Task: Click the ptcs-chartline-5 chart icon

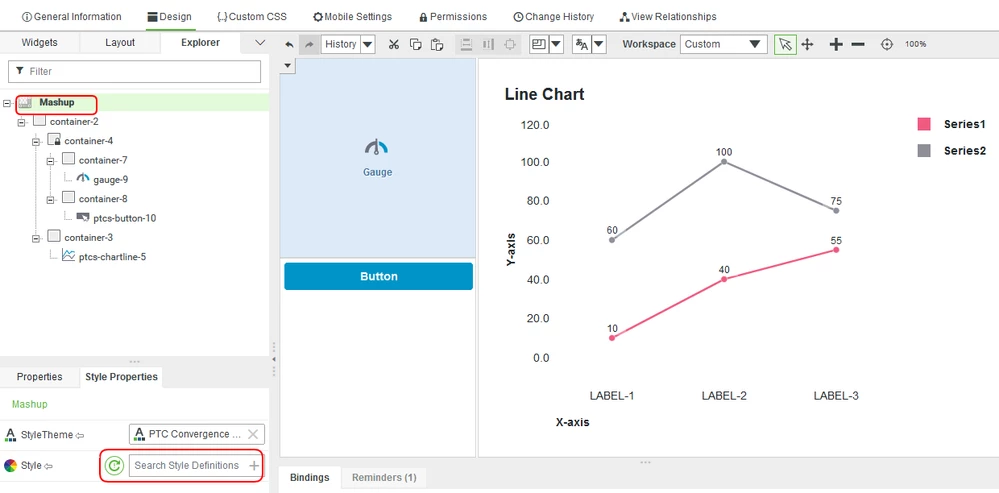Action: [x=68, y=256]
